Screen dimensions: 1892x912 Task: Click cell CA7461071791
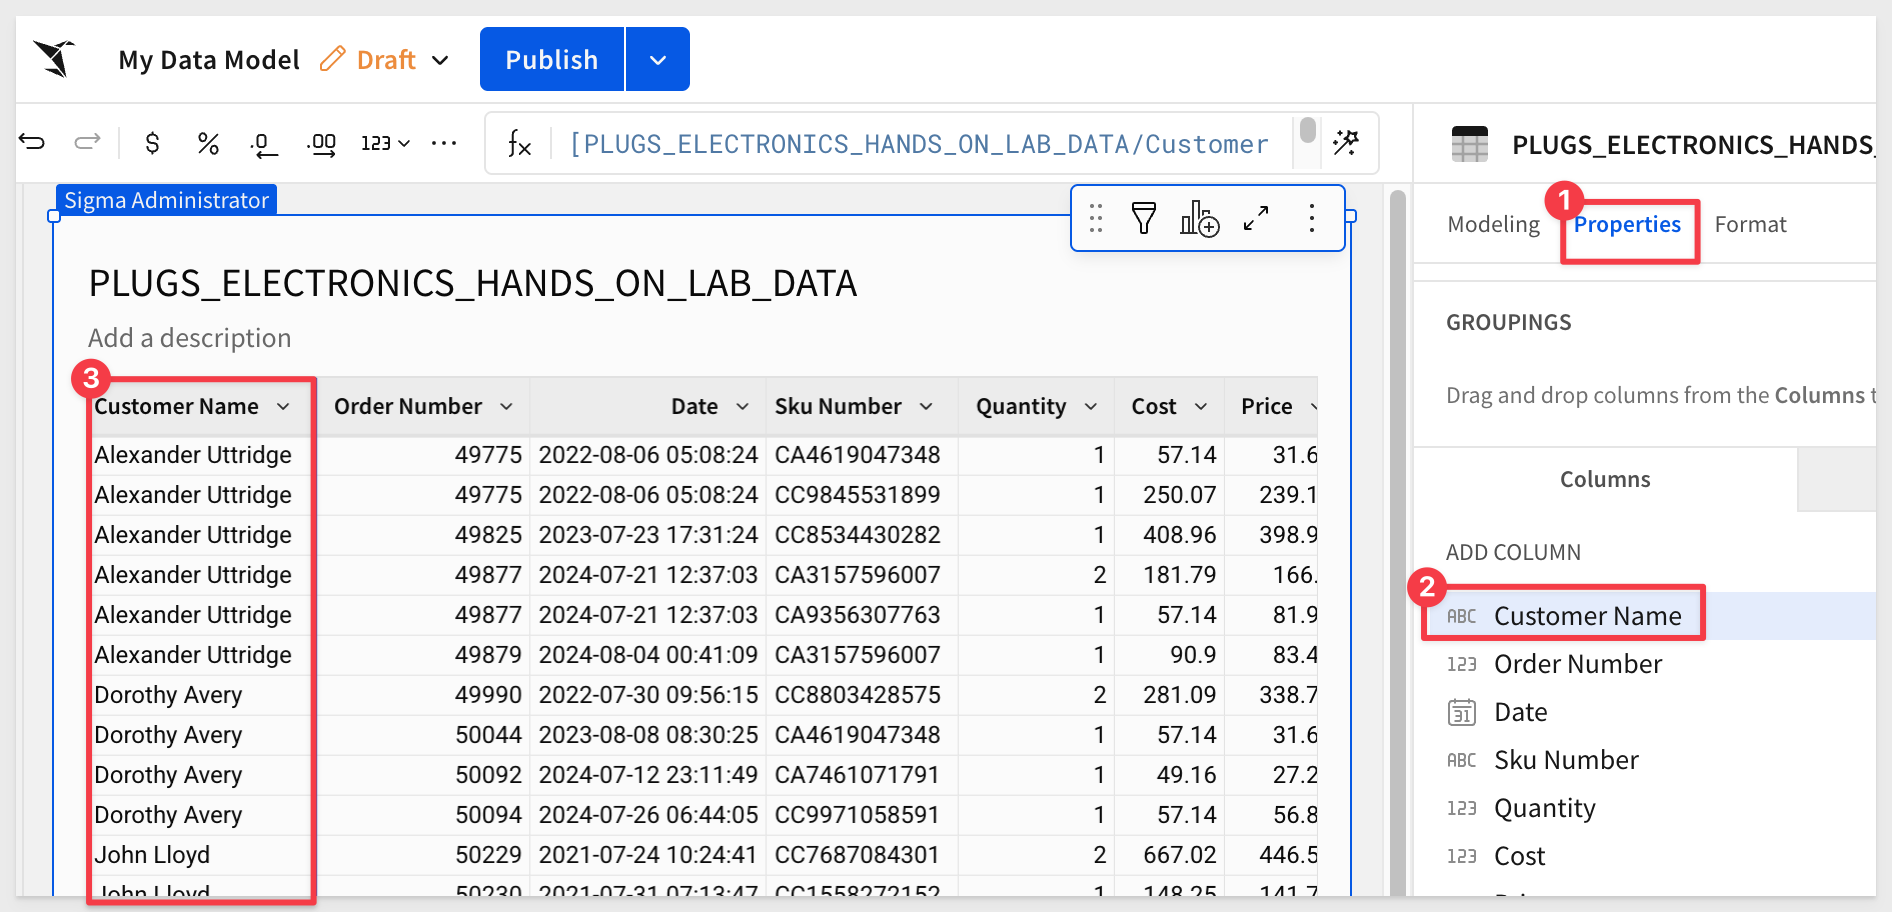pyautogui.click(x=857, y=775)
